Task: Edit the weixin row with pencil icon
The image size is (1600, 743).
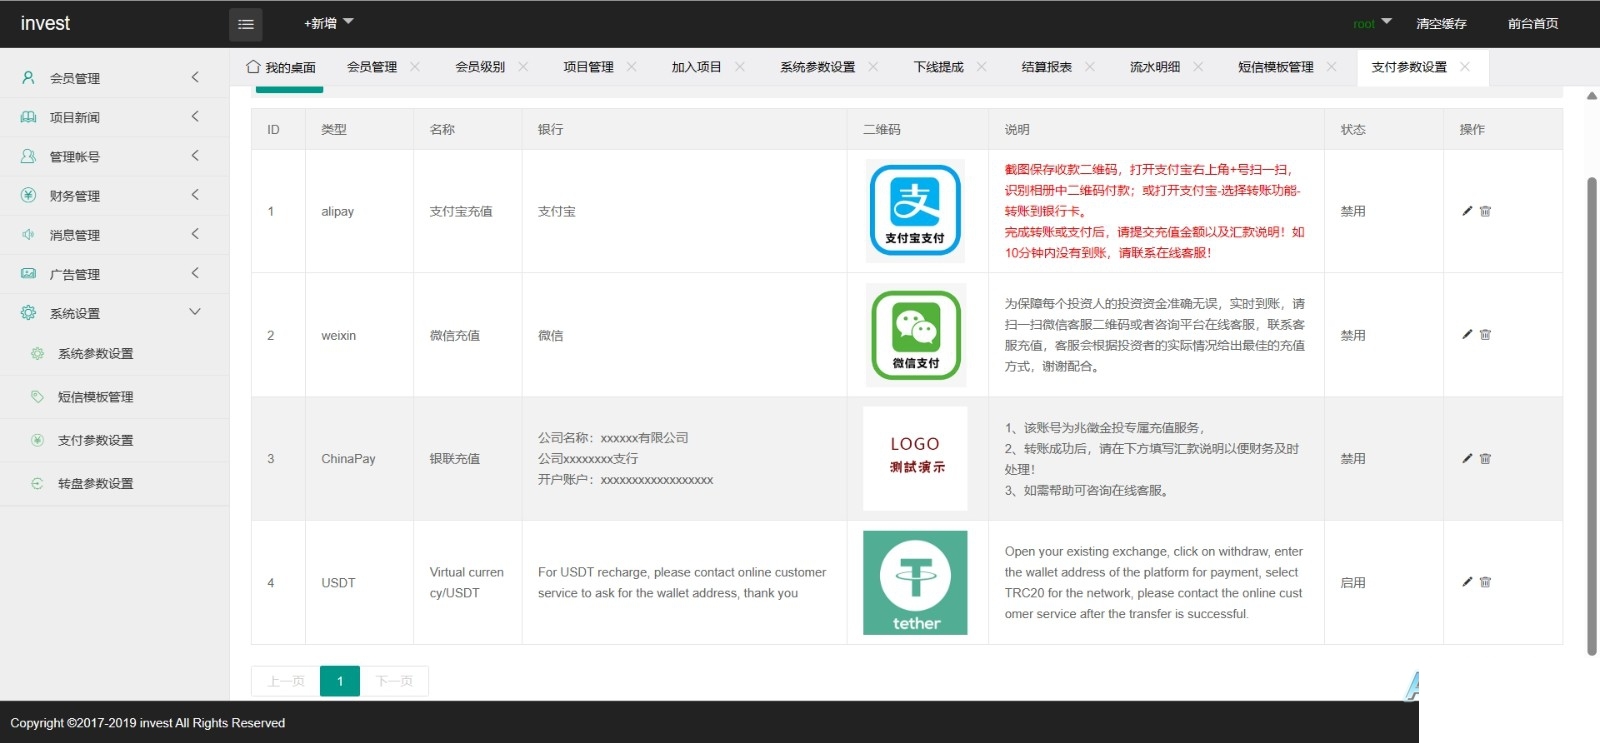Action: (1467, 335)
